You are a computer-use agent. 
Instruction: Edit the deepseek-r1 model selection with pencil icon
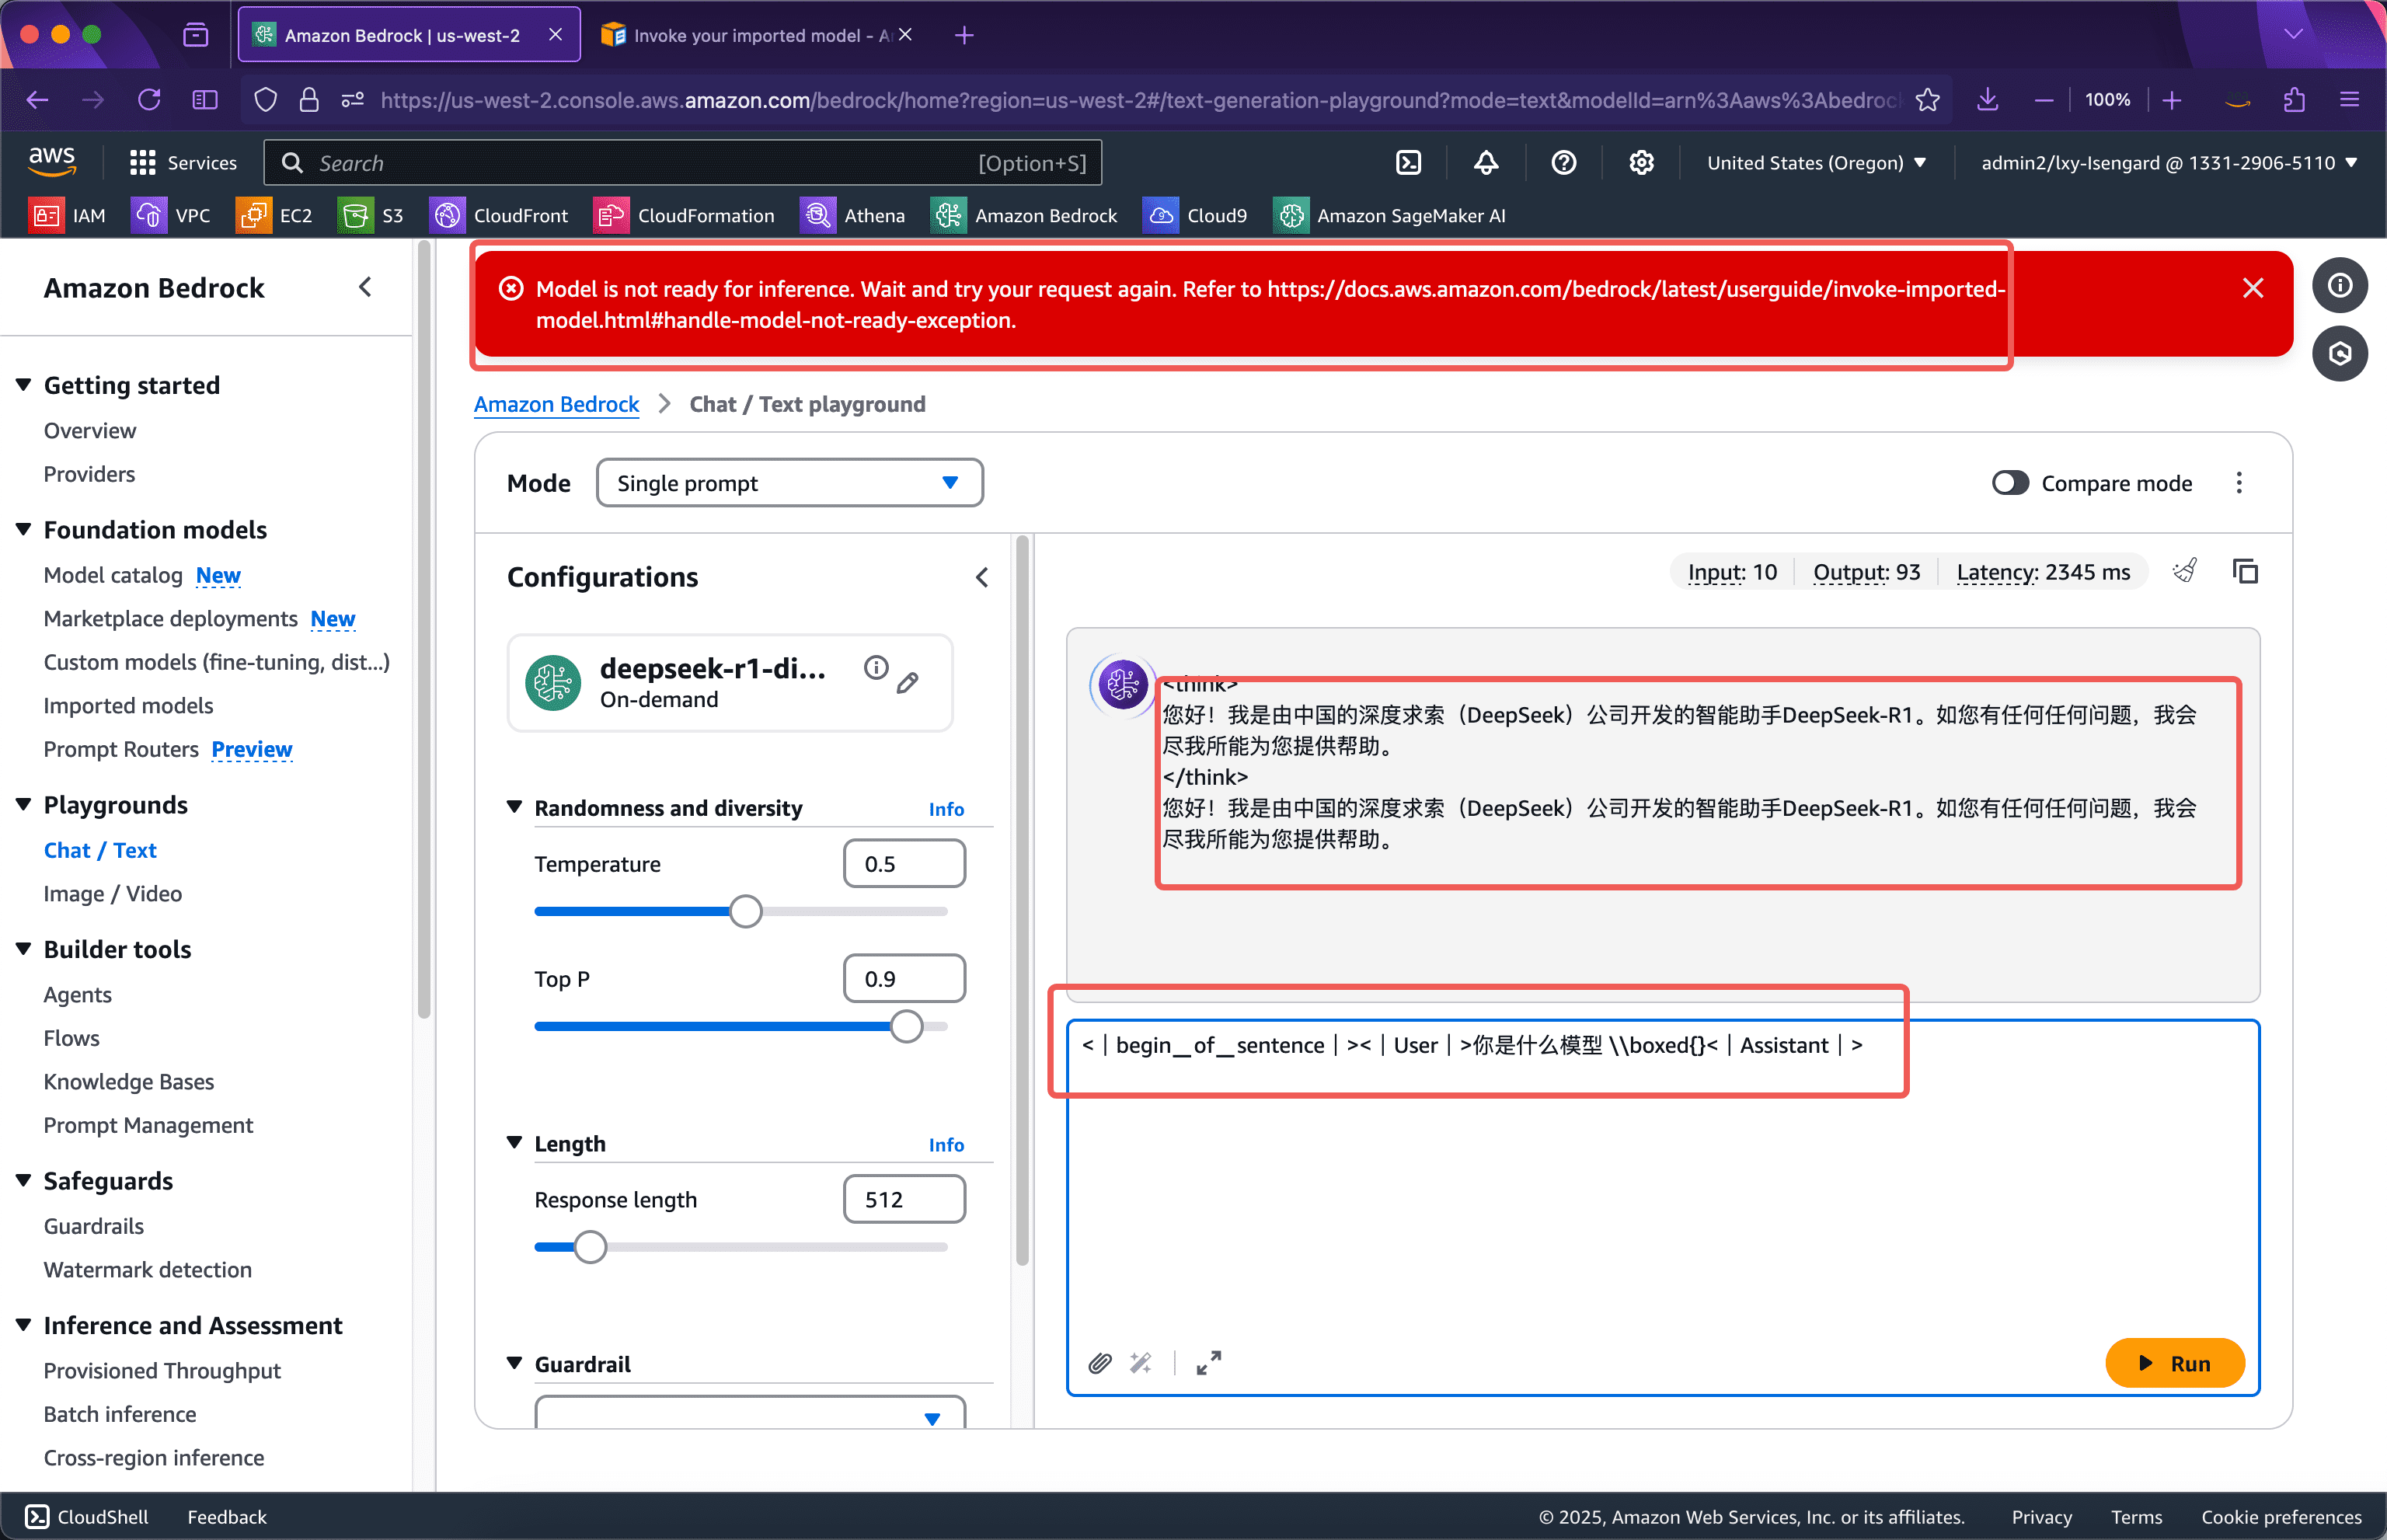[x=908, y=683]
